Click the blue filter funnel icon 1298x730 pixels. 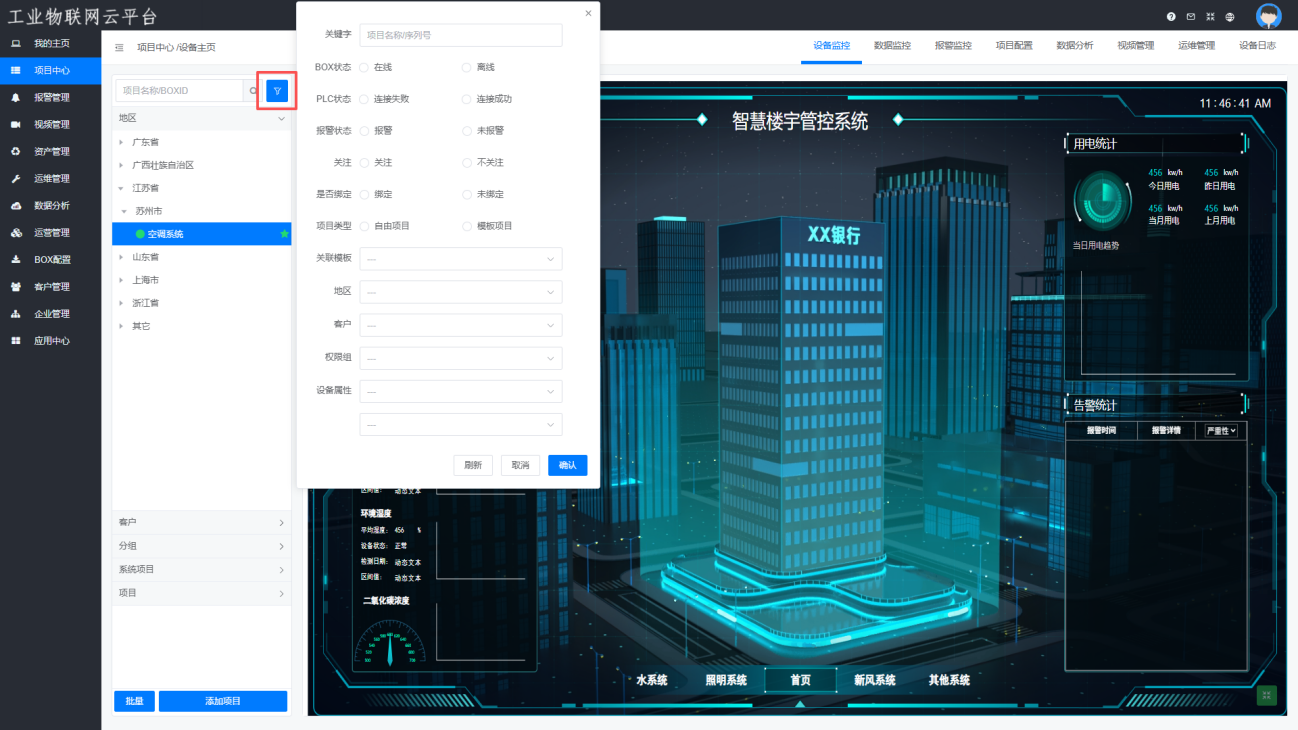click(277, 91)
